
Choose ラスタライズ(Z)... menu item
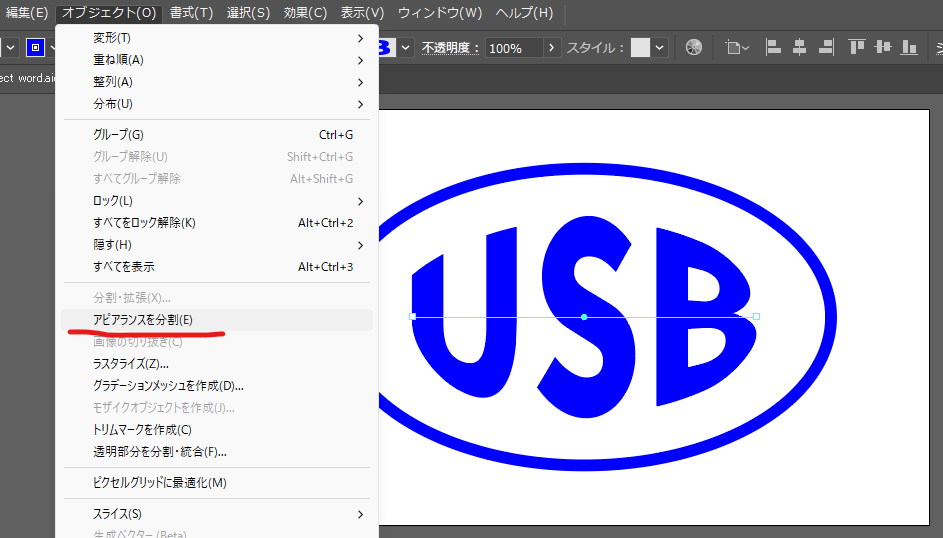click(x=217, y=364)
